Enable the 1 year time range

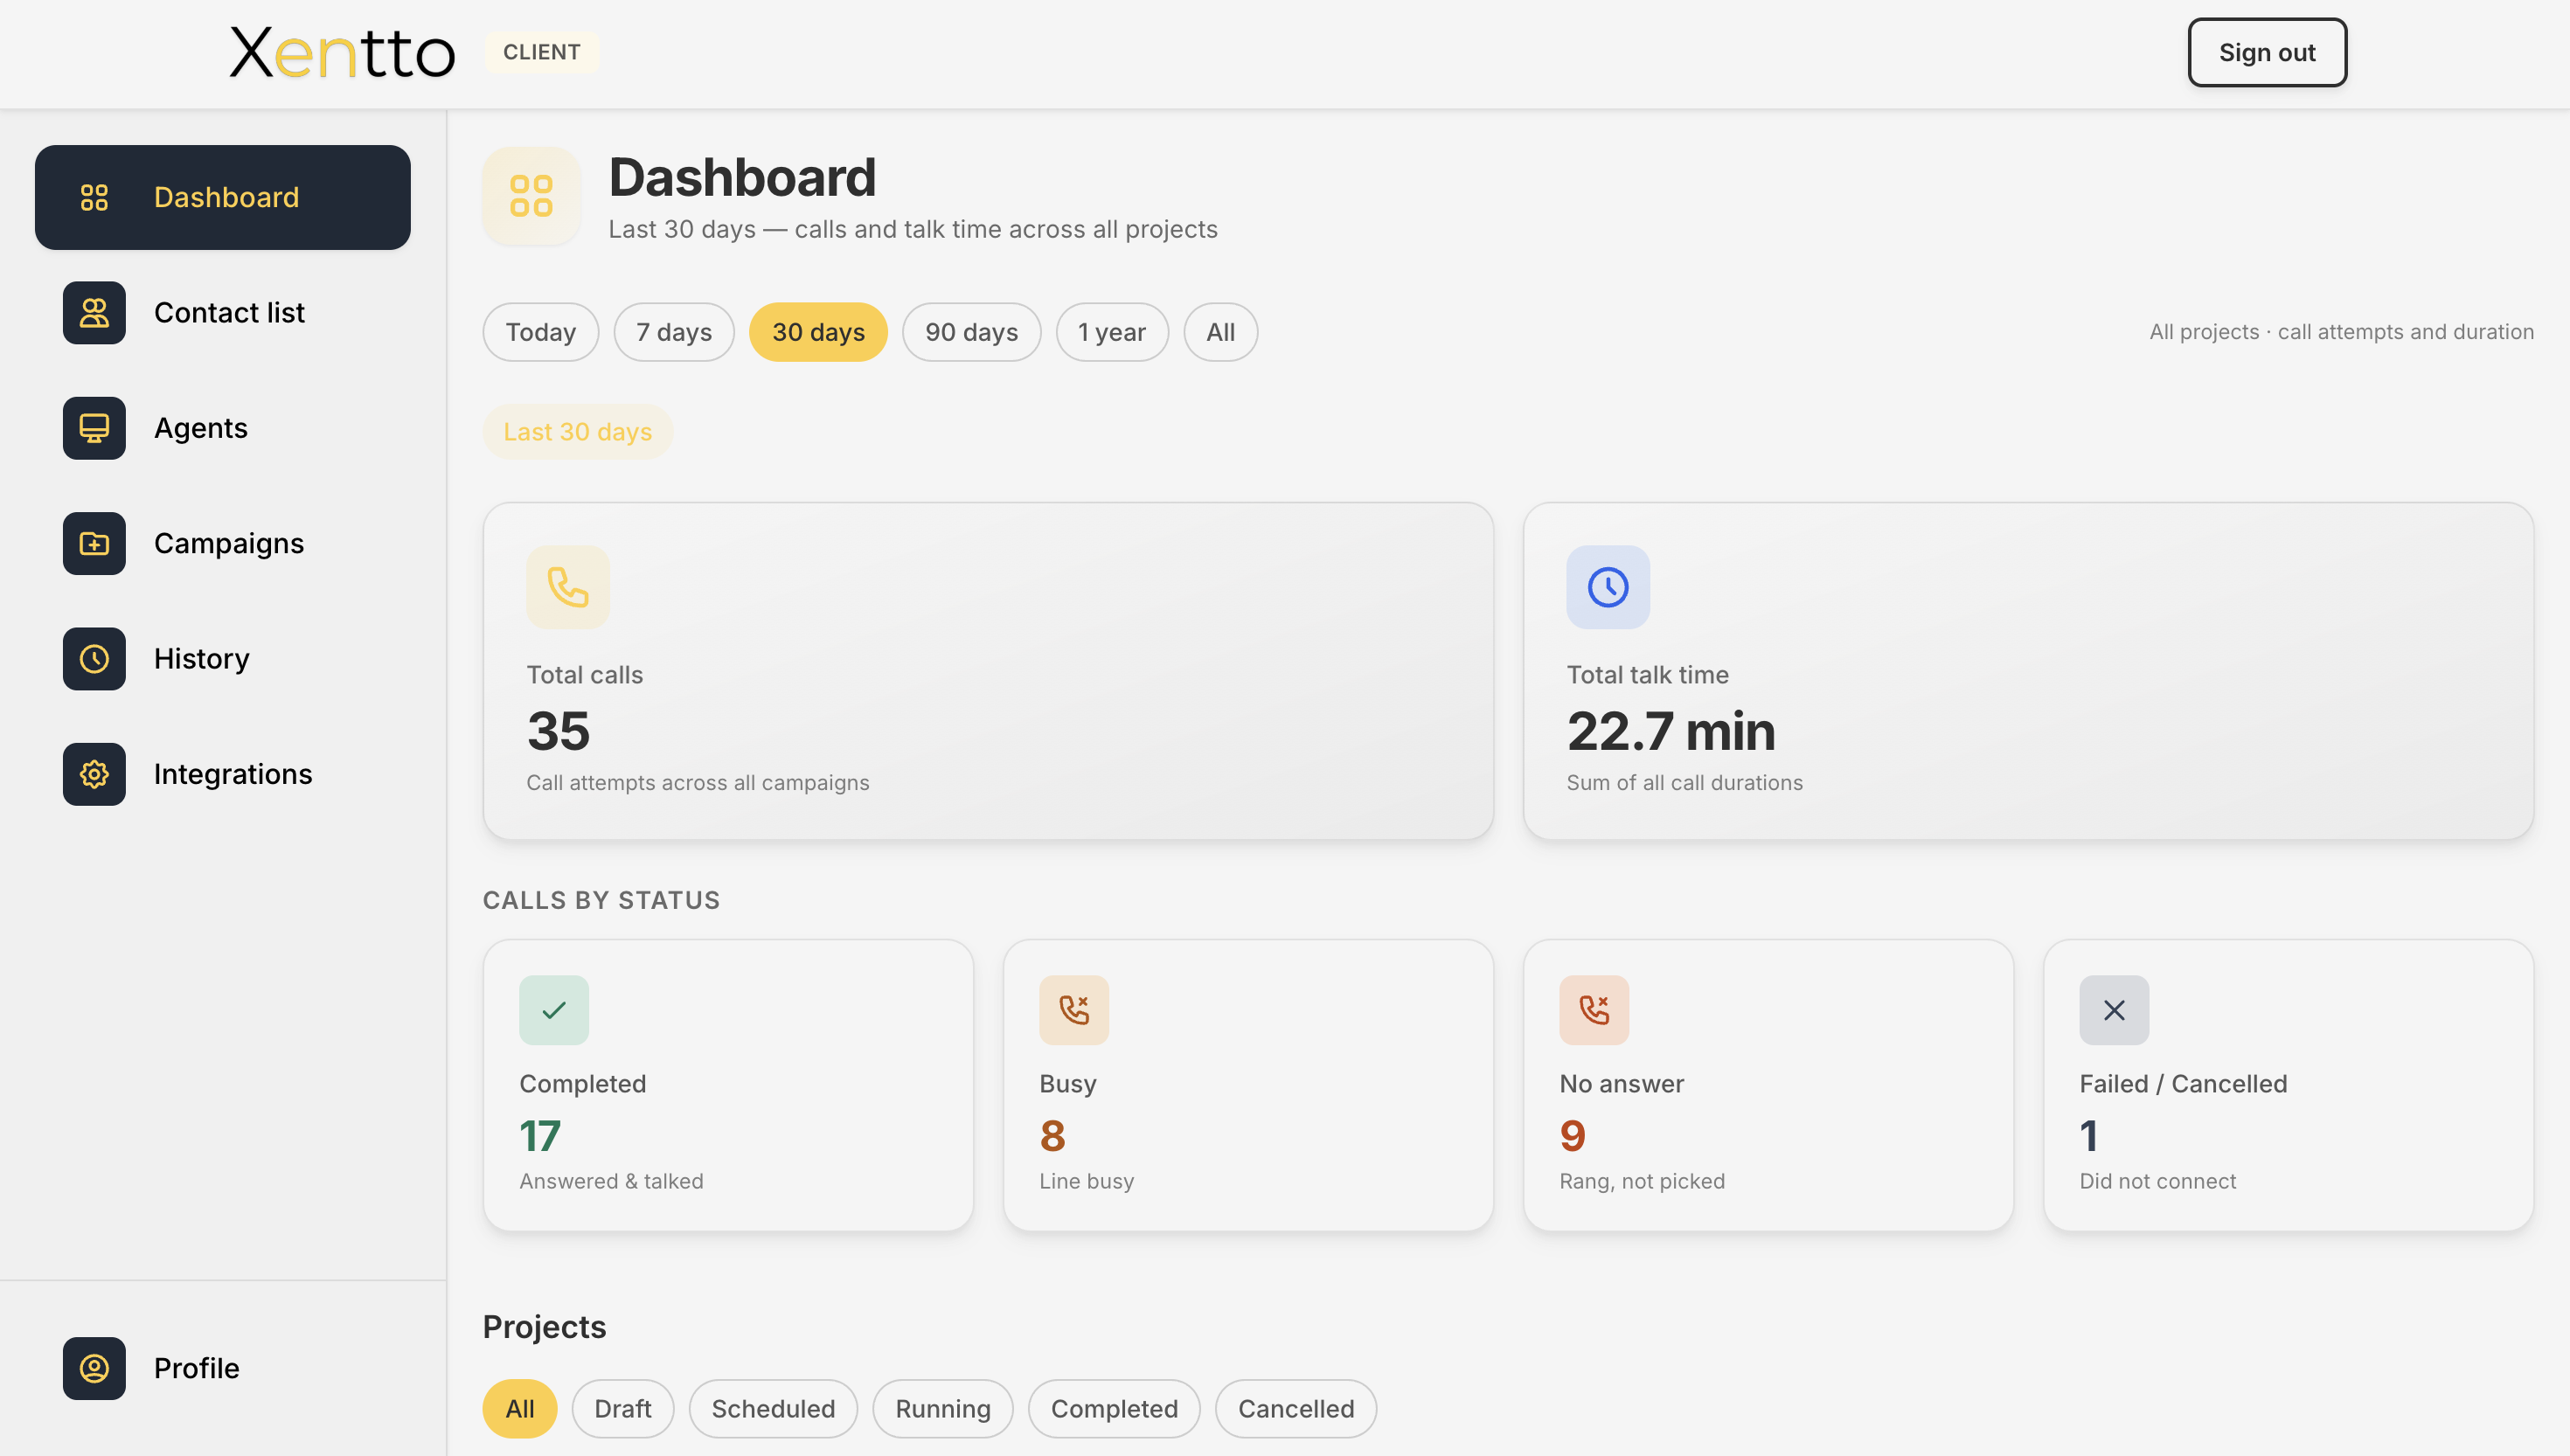(1112, 332)
